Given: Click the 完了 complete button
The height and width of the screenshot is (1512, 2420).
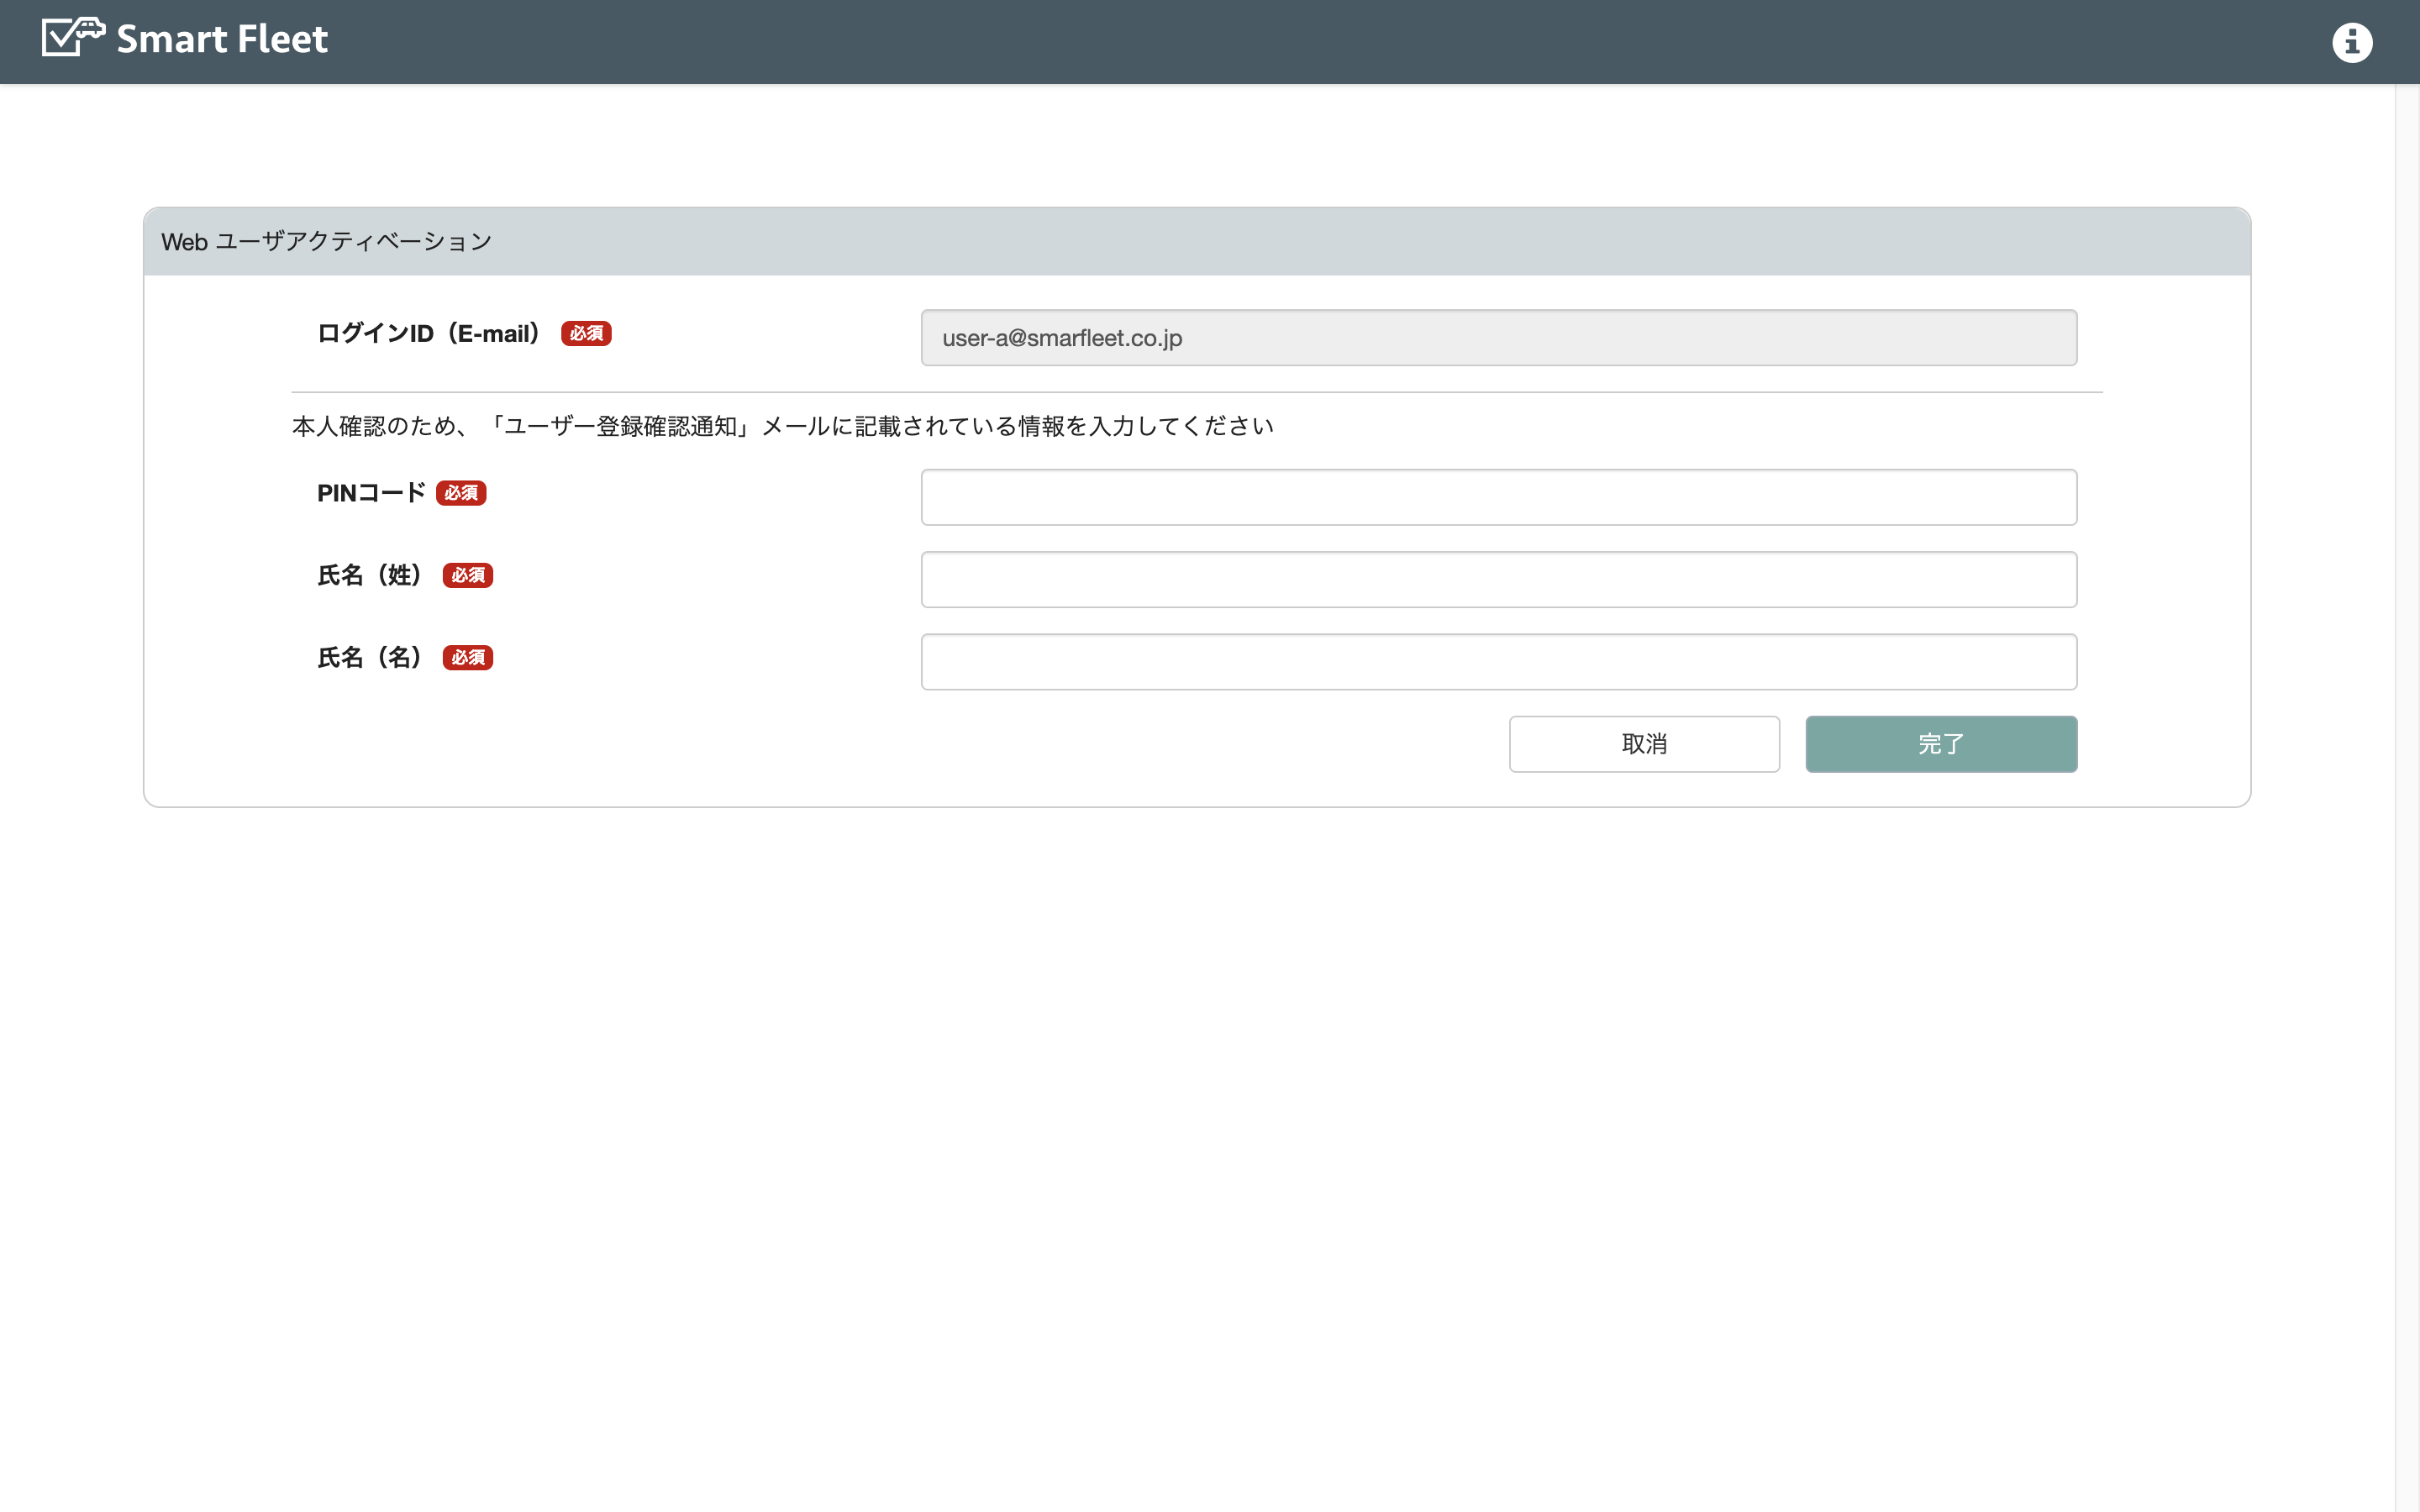Looking at the screenshot, I should tap(1941, 744).
